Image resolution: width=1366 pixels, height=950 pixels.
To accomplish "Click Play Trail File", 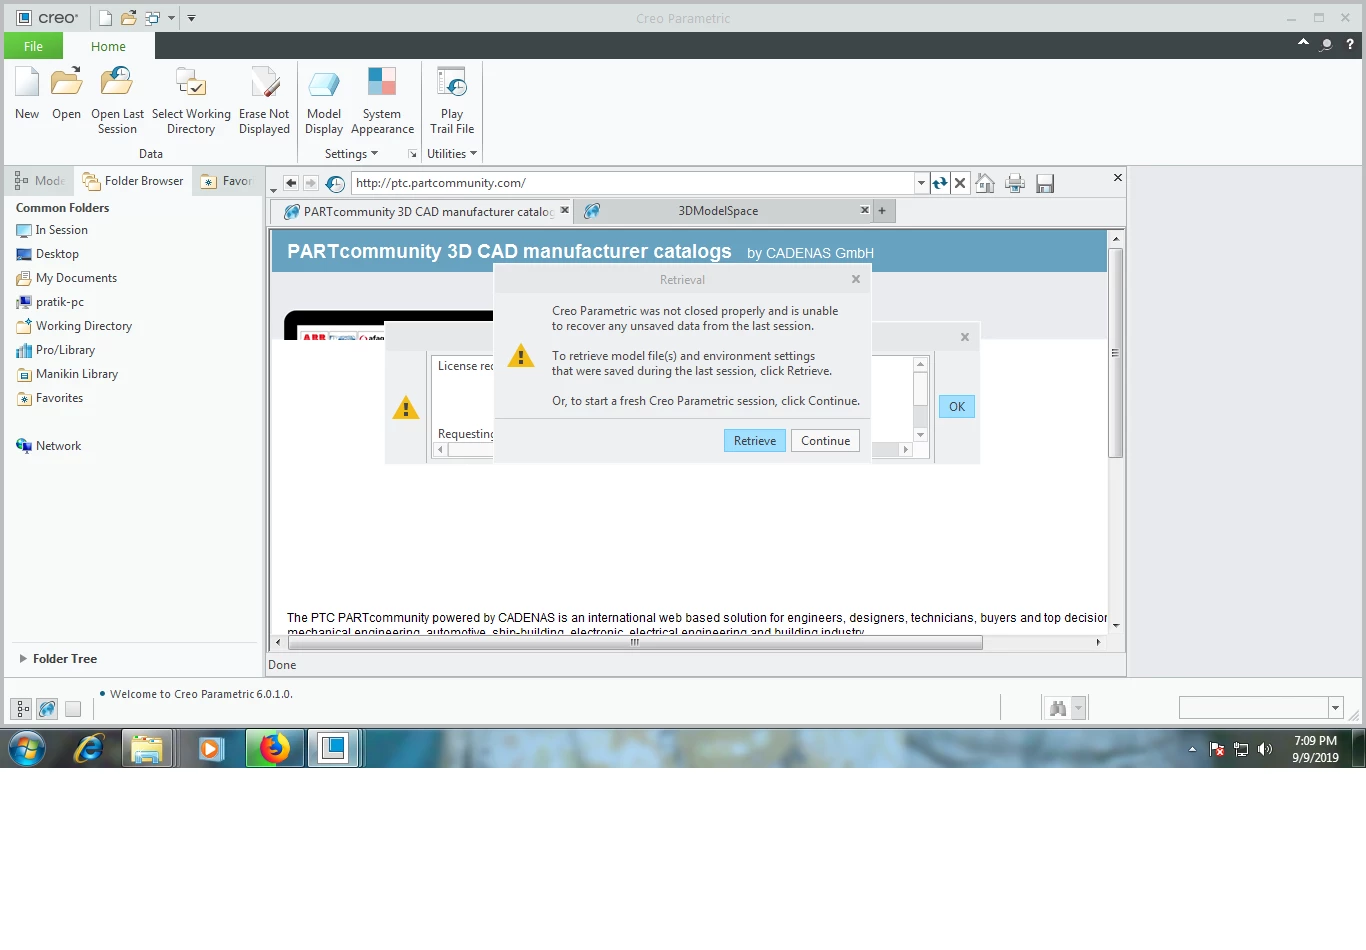I will (x=452, y=100).
